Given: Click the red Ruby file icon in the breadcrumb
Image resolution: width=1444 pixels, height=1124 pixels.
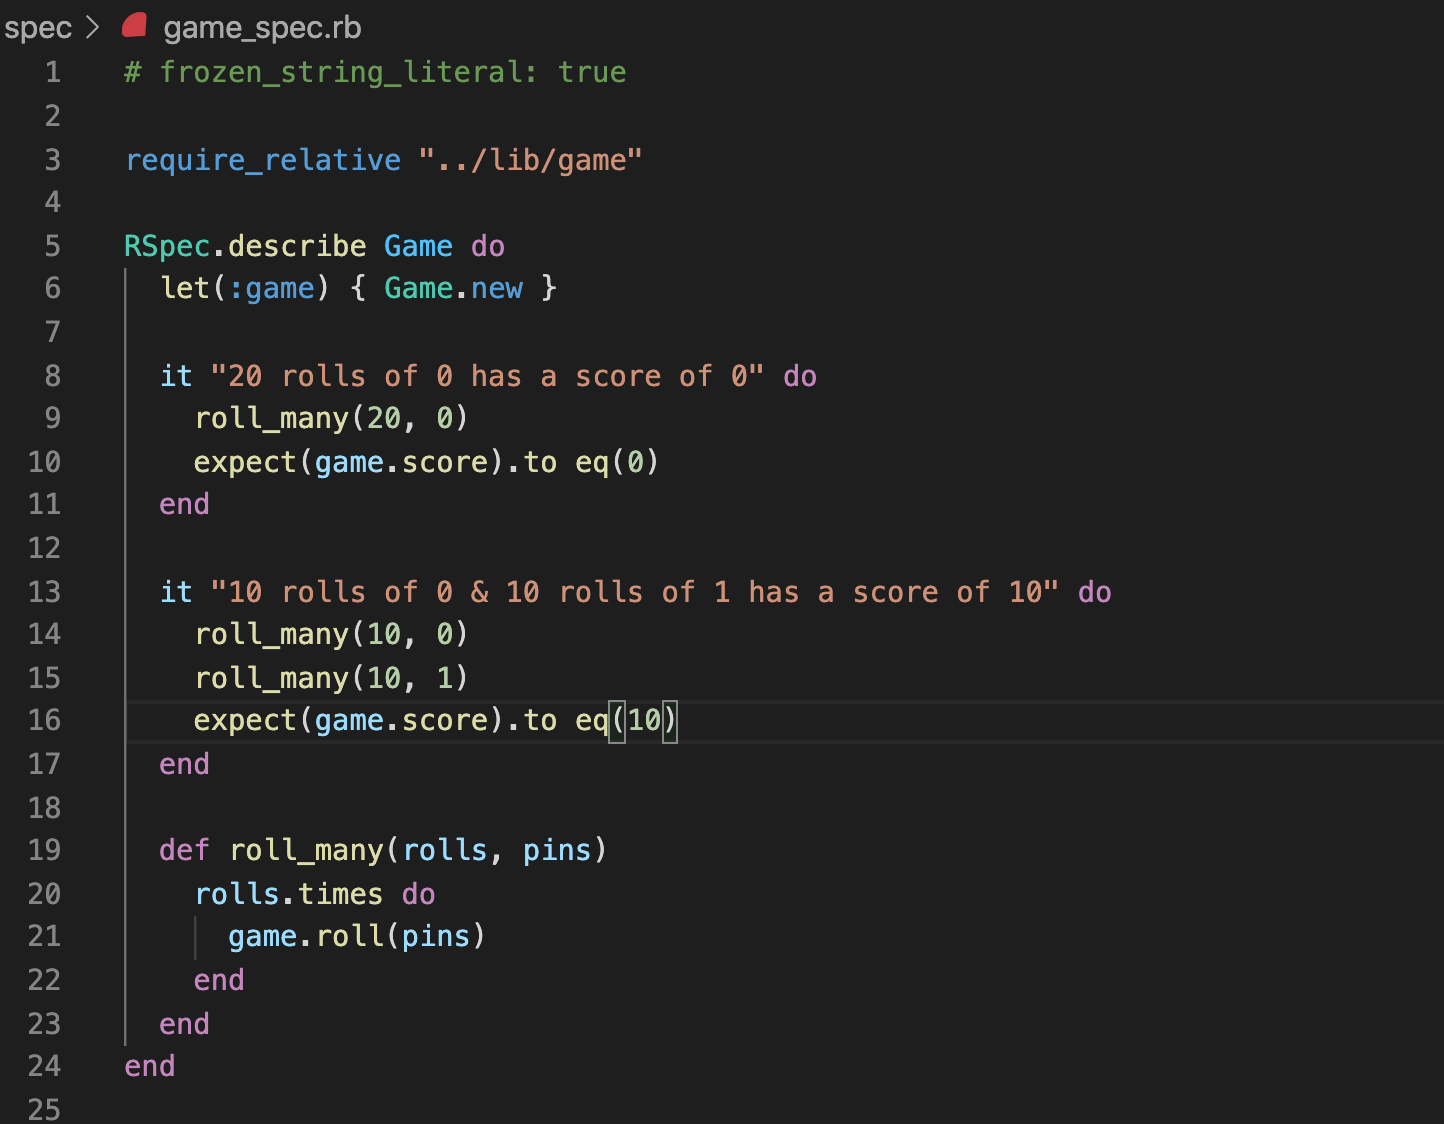Looking at the screenshot, I should click(x=133, y=26).
